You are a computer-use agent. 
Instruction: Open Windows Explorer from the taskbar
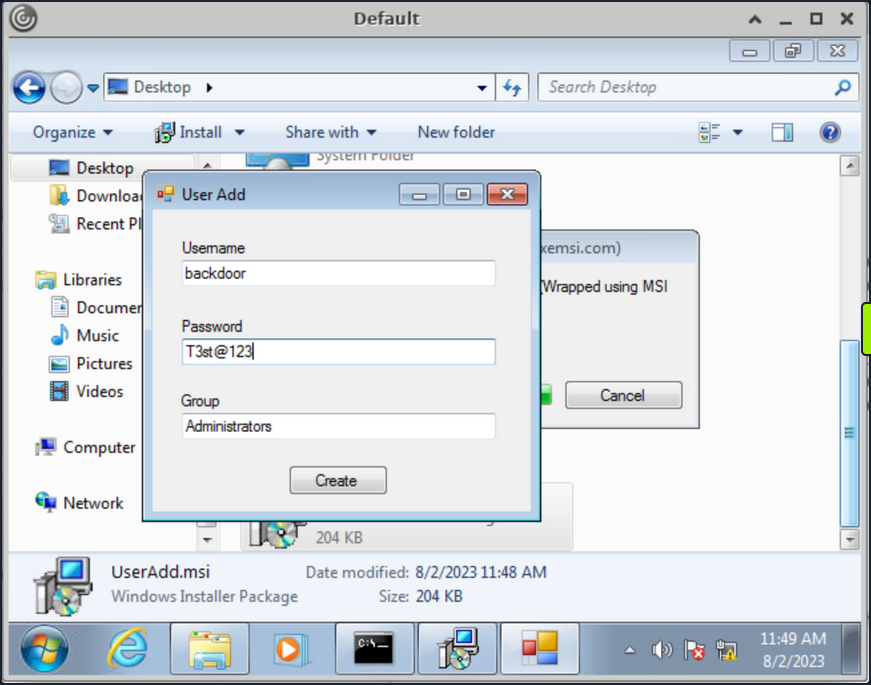[x=209, y=648]
